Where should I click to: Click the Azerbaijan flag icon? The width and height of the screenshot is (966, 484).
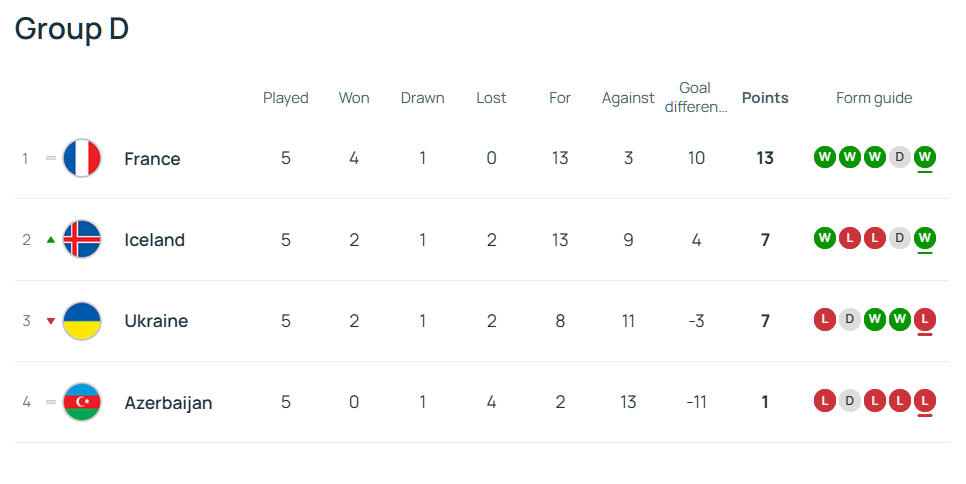click(x=82, y=402)
